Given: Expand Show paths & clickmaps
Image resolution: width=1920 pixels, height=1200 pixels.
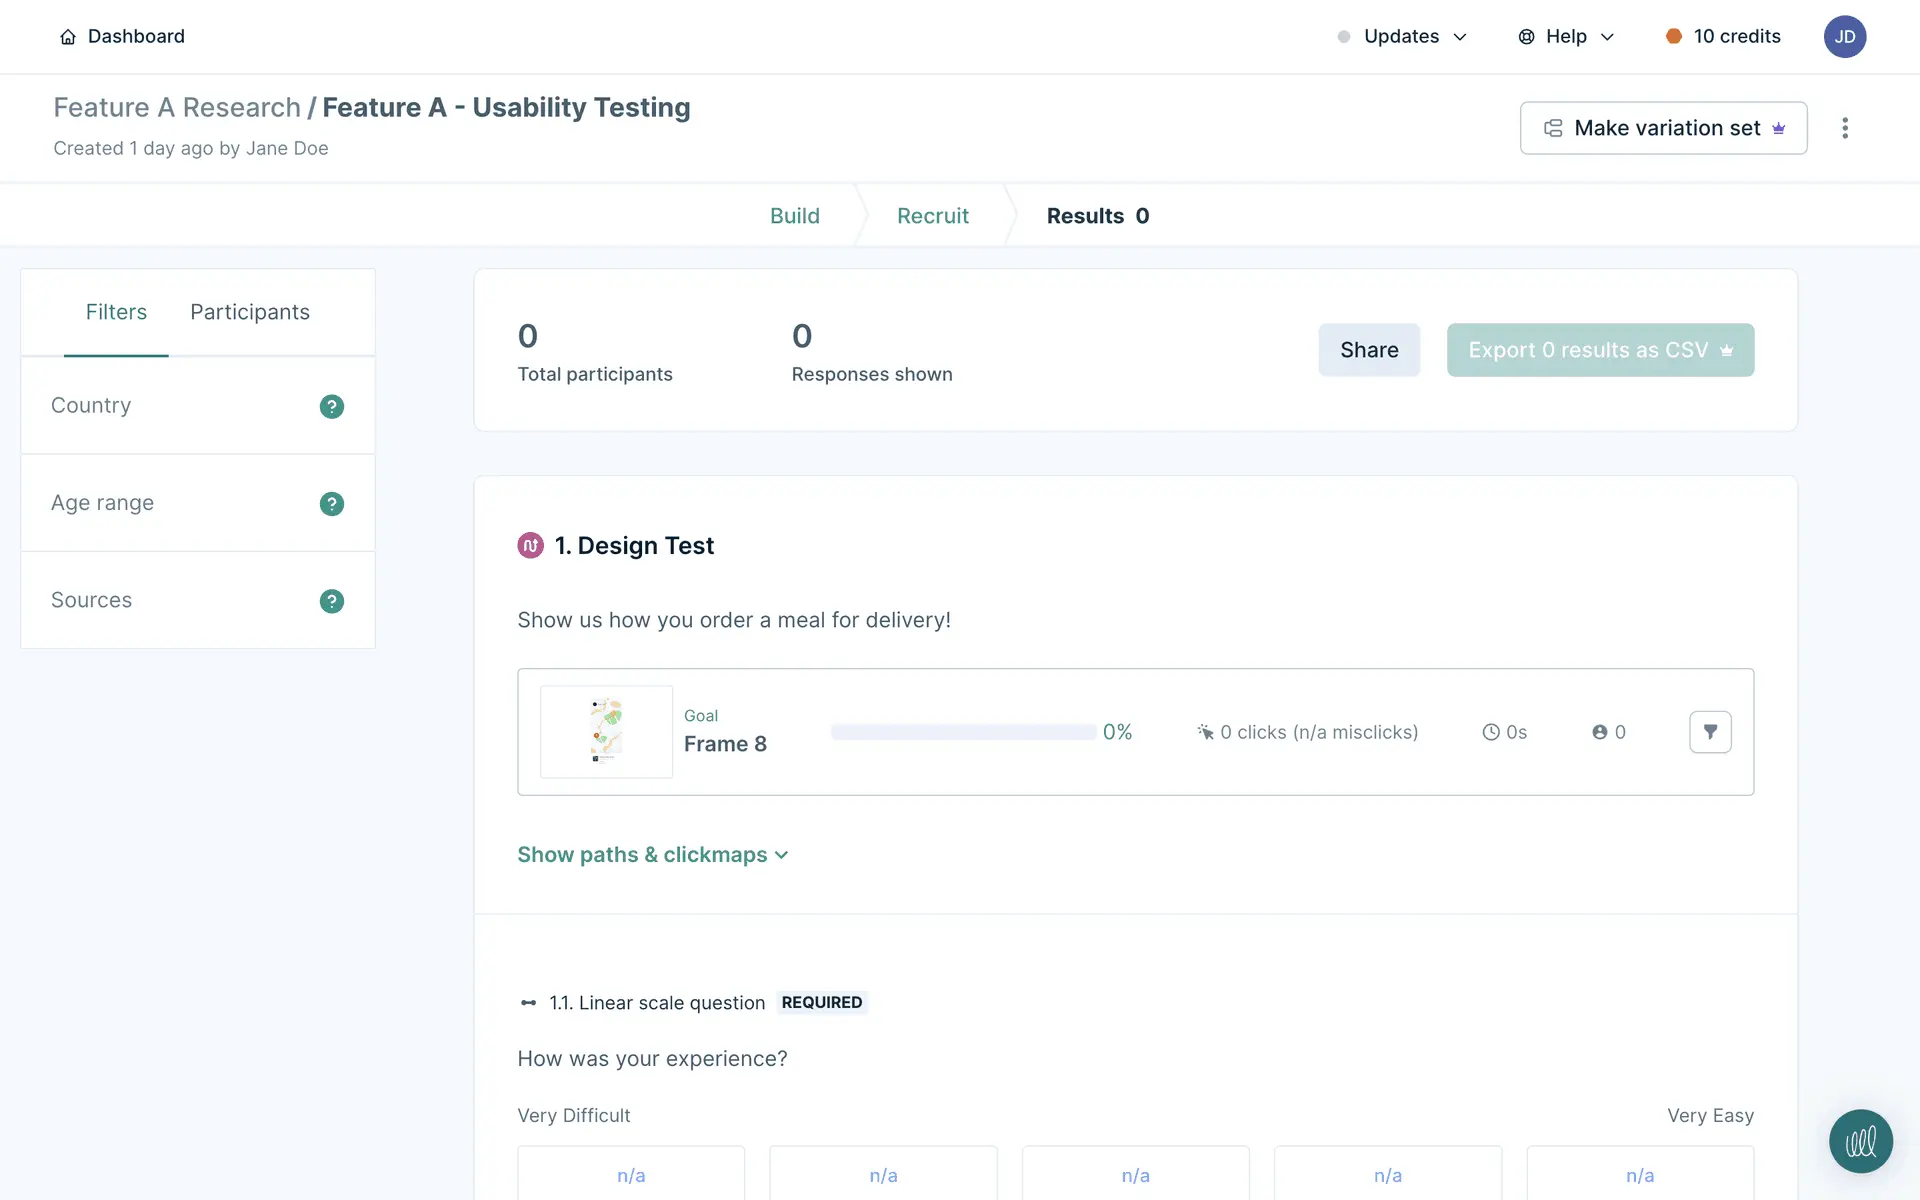Looking at the screenshot, I should pyautogui.click(x=652, y=855).
